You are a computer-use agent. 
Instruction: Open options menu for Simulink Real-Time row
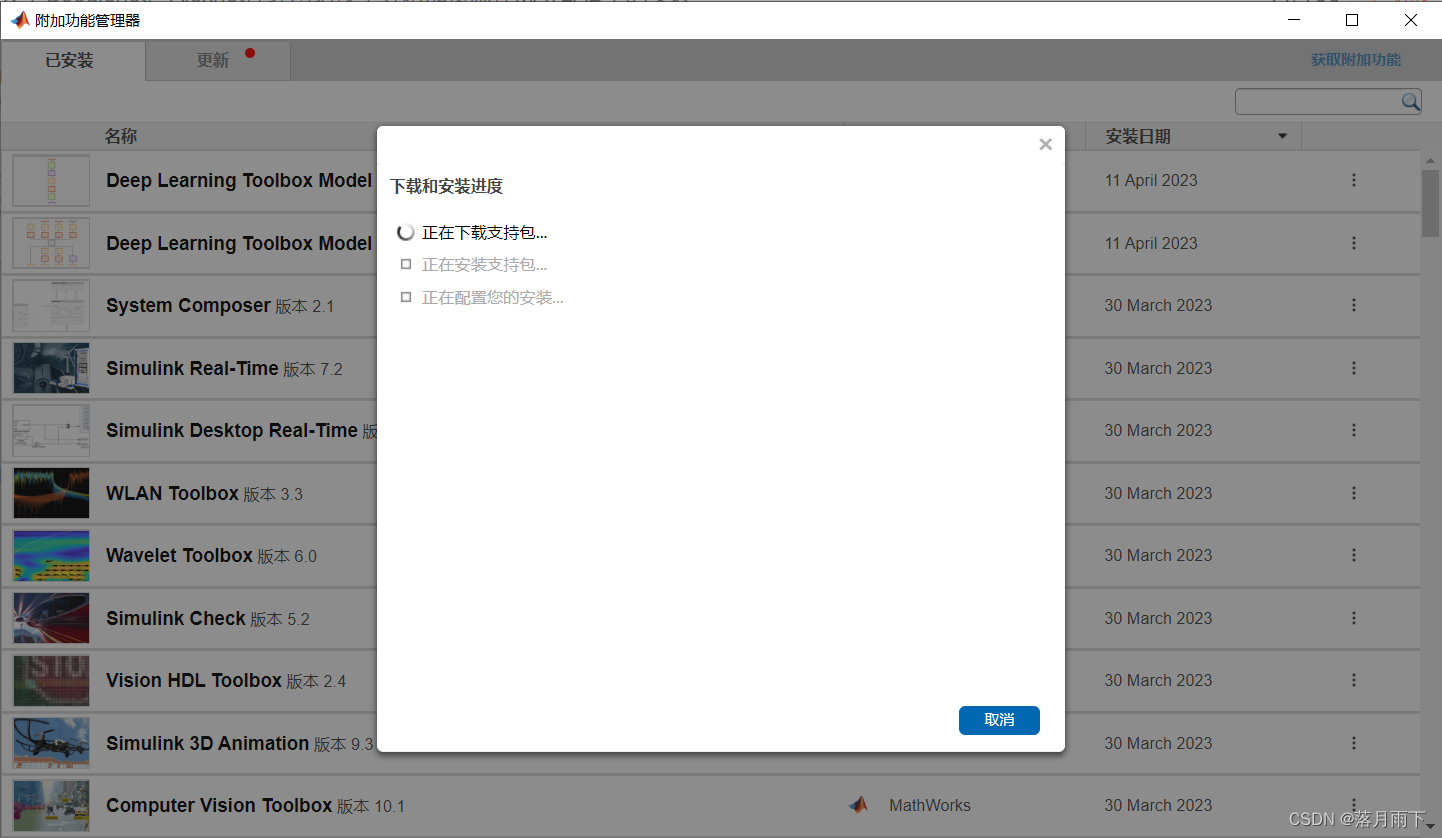coord(1354,368)
